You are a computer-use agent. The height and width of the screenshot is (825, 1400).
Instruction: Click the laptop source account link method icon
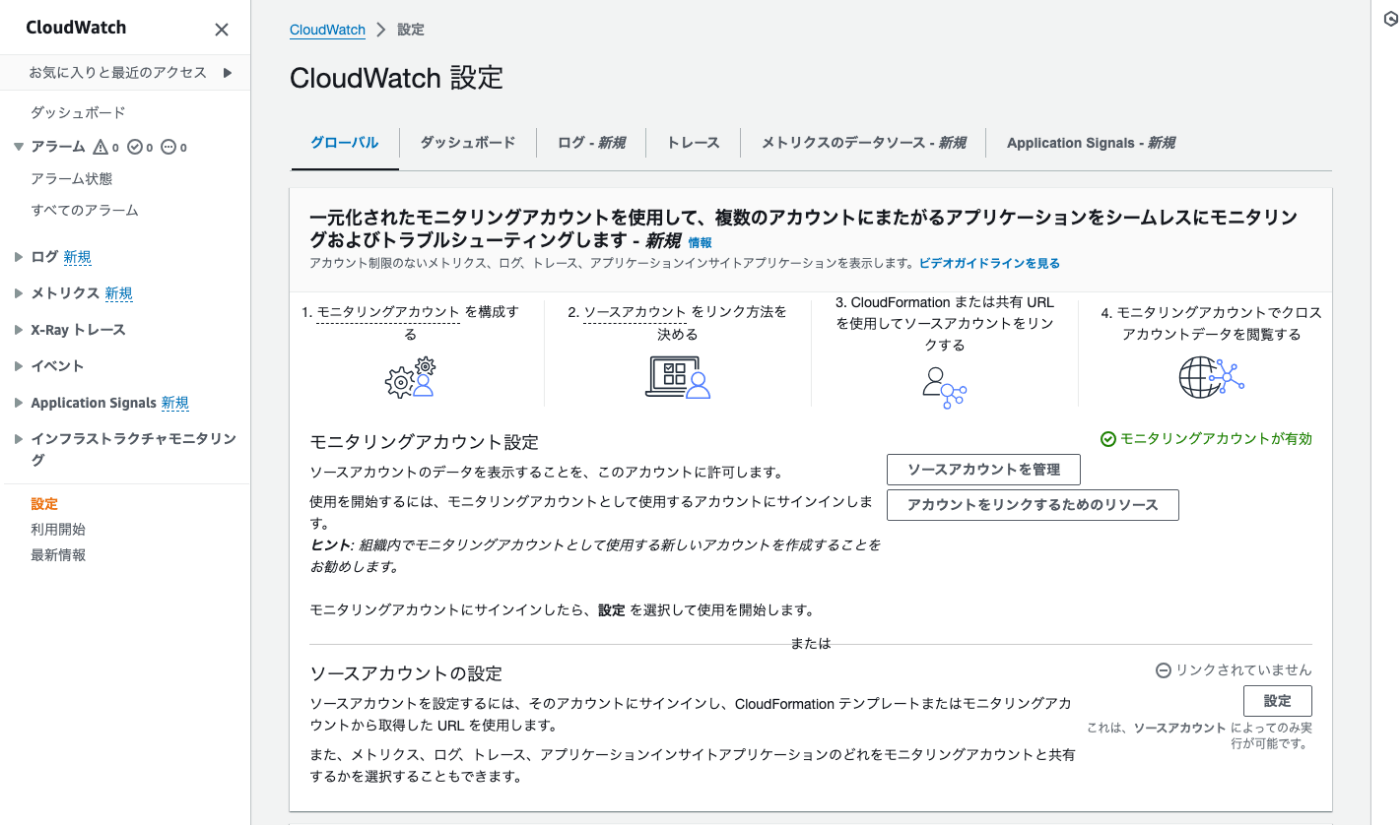(x=677, y=378)
